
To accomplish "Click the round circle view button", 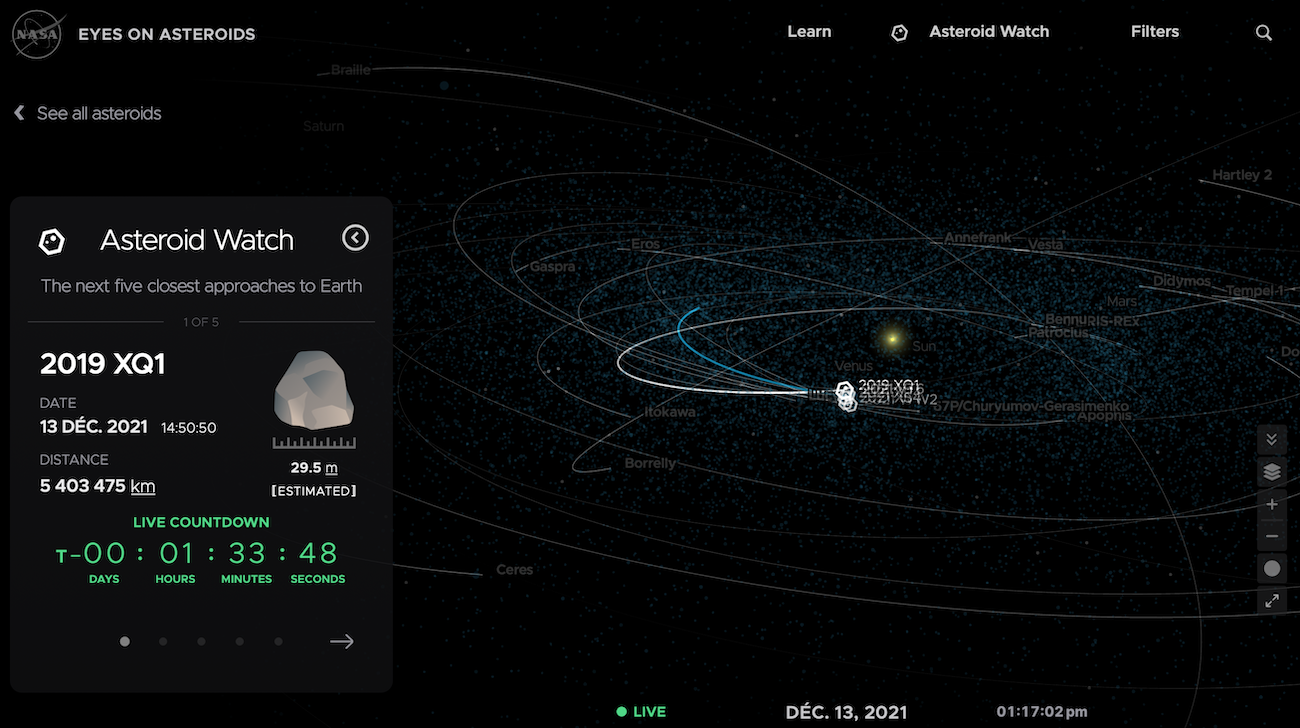I will pyautogui.click(x=1272, y=569).
